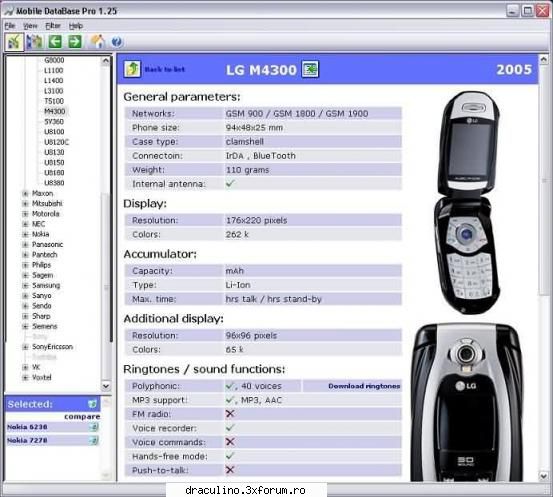Screen dimensions: 553x497
Task: Expand the Panasonic tree node
Action: pyautogui.click(x=25, y=244)
